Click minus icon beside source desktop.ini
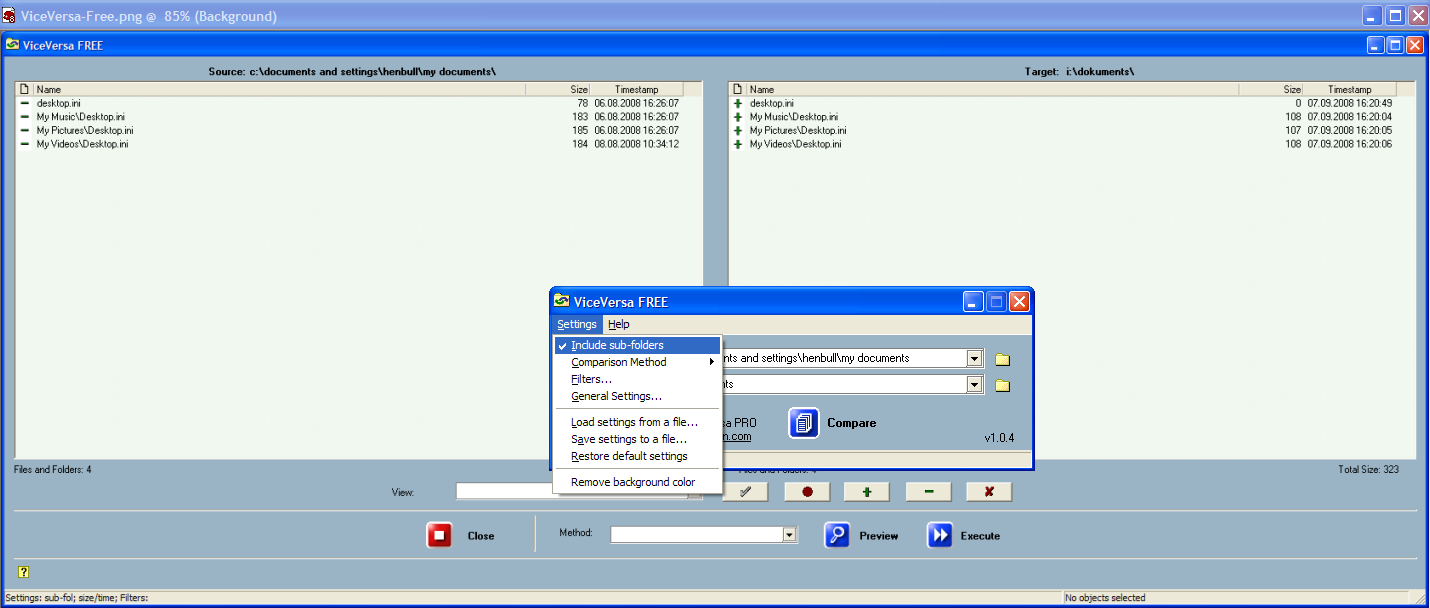The width and height of the screenshot is (1430, 608). (25, 103)
